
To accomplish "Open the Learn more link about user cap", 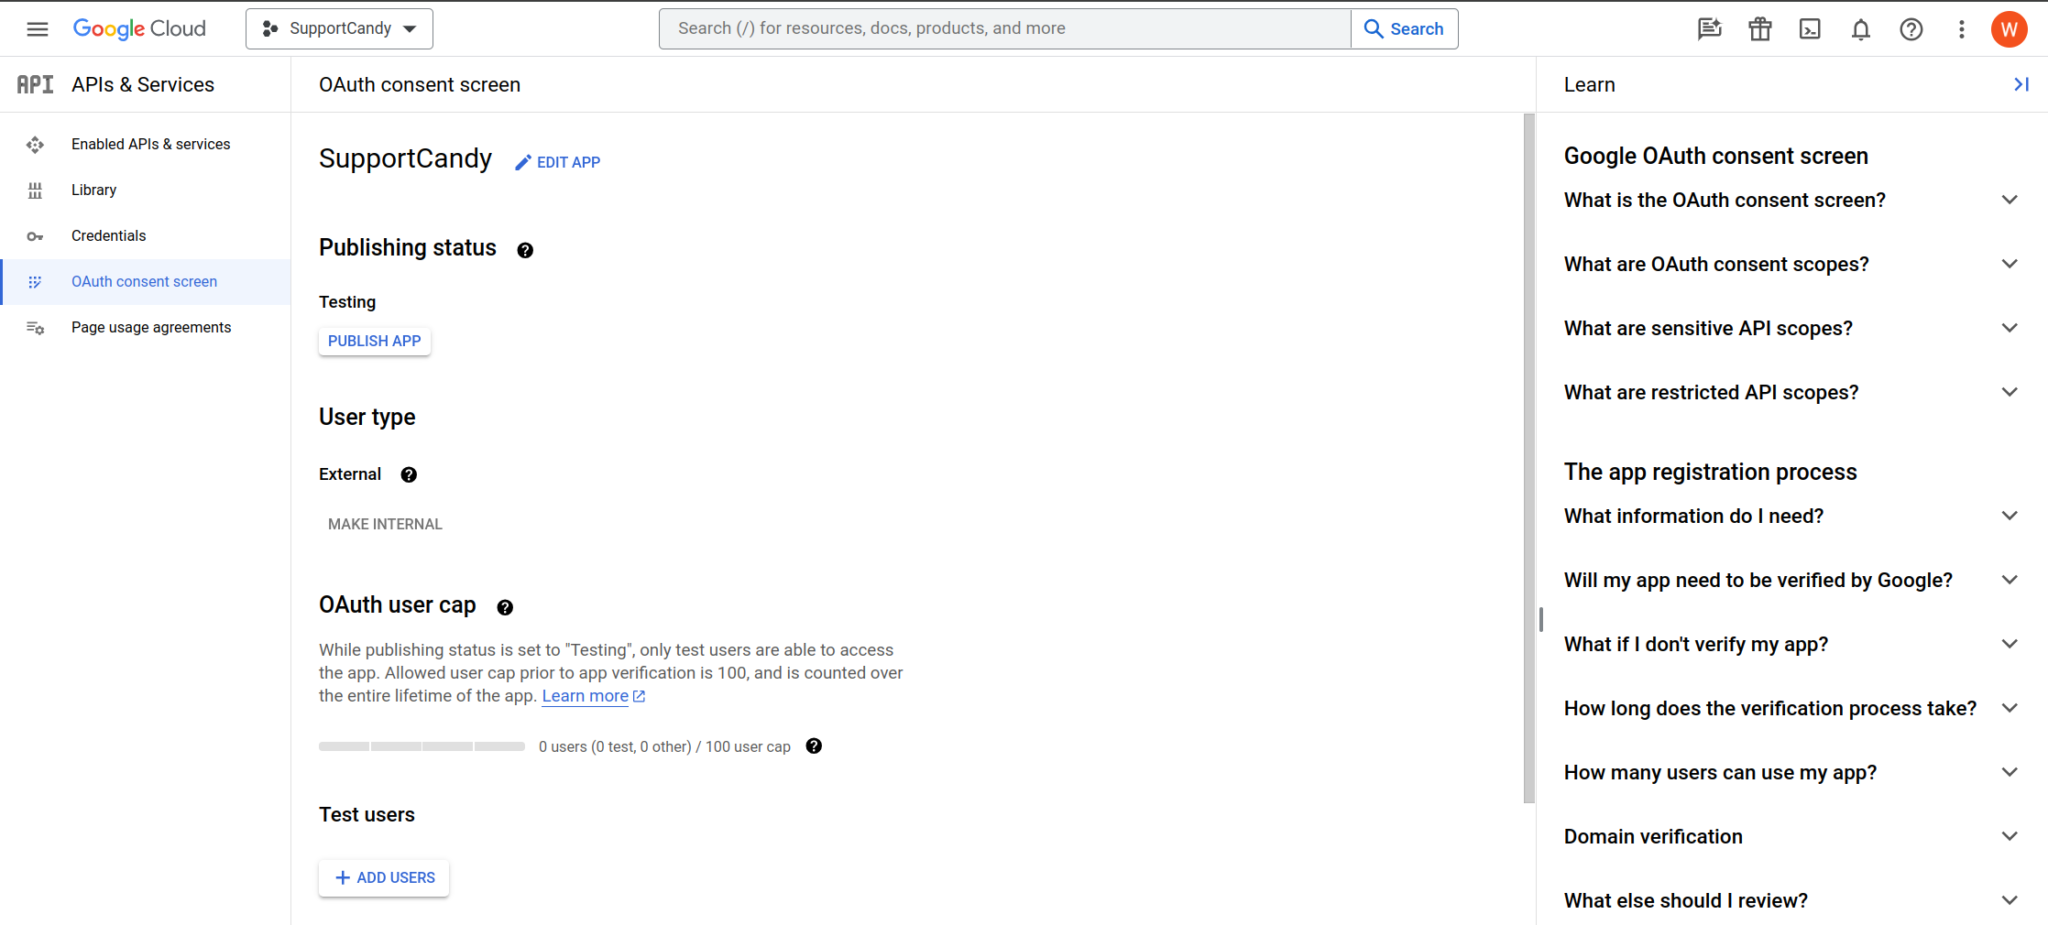I will tap(585, 695).
